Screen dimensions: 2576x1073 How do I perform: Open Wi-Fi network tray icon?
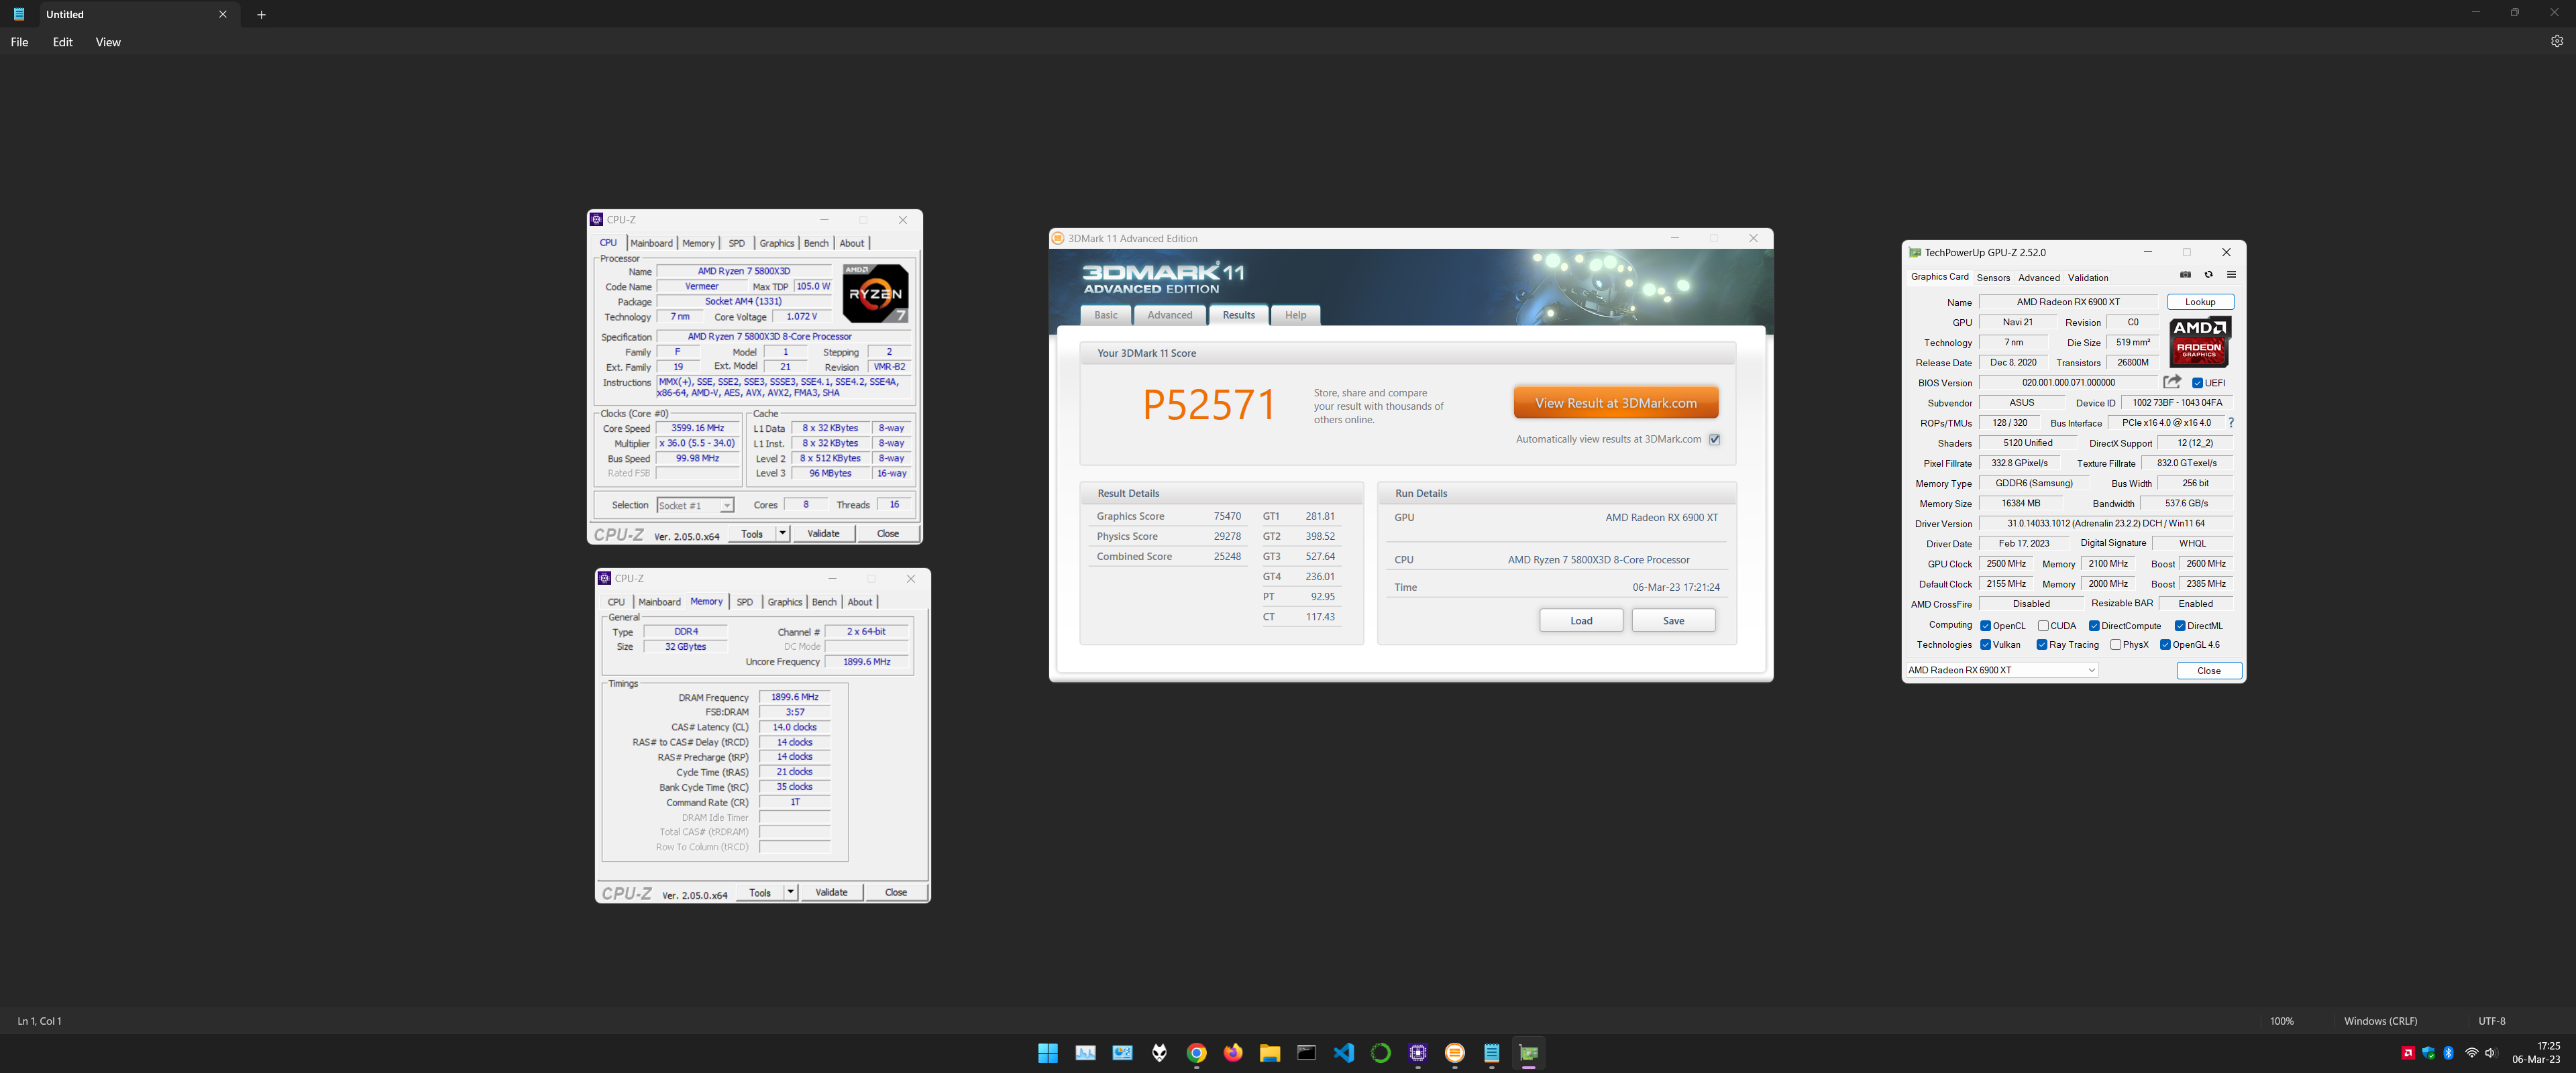click(2471, 1052)
